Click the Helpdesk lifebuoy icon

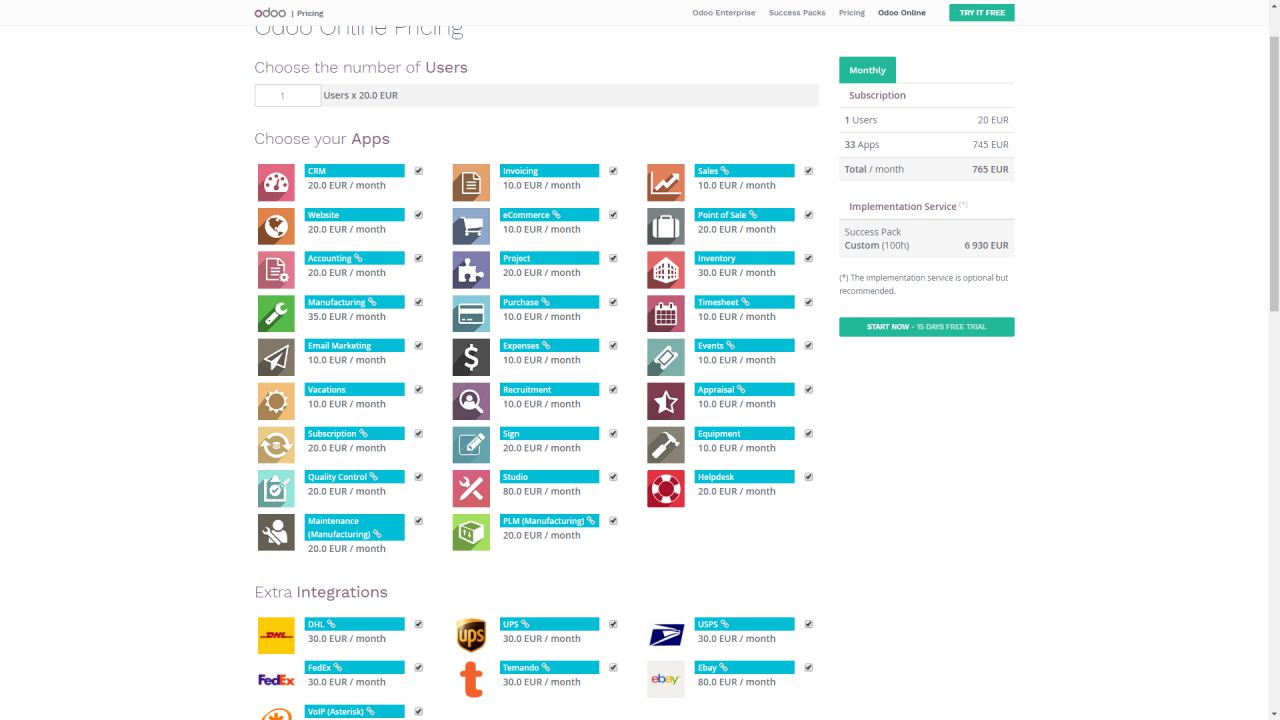point(666,489)
